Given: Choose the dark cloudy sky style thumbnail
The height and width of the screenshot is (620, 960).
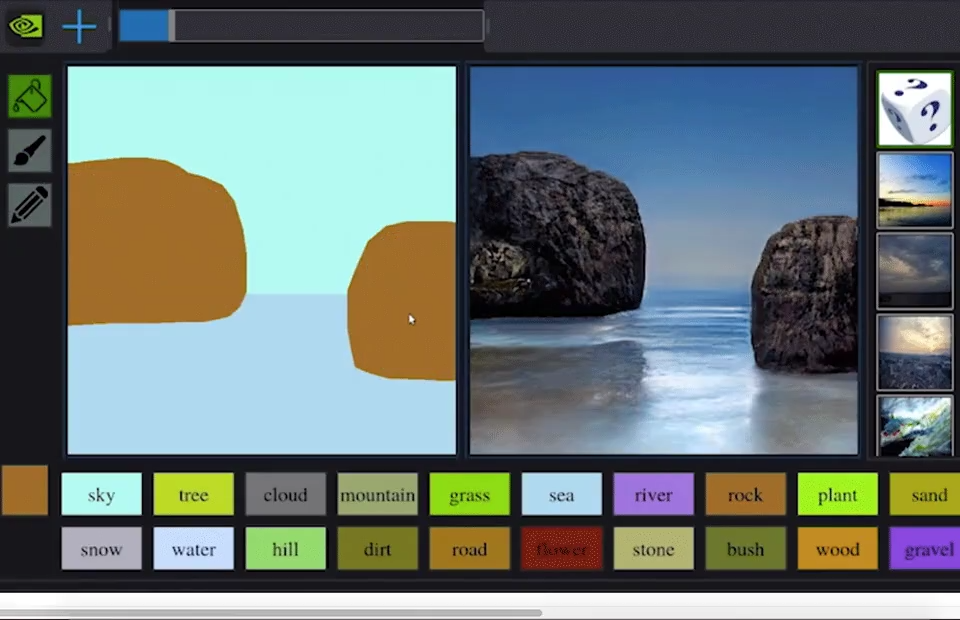Looking at the screenshot, I should [x=915, y=271].
